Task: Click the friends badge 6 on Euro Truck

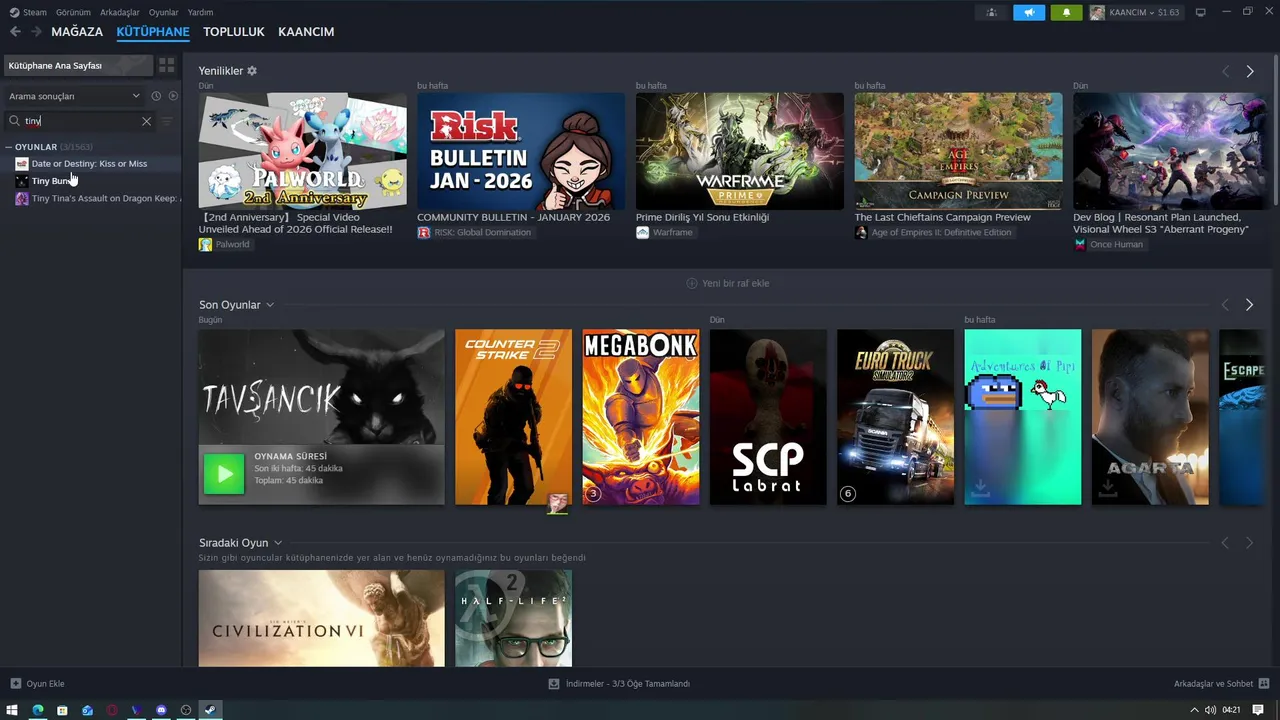Action: point(848,494)
